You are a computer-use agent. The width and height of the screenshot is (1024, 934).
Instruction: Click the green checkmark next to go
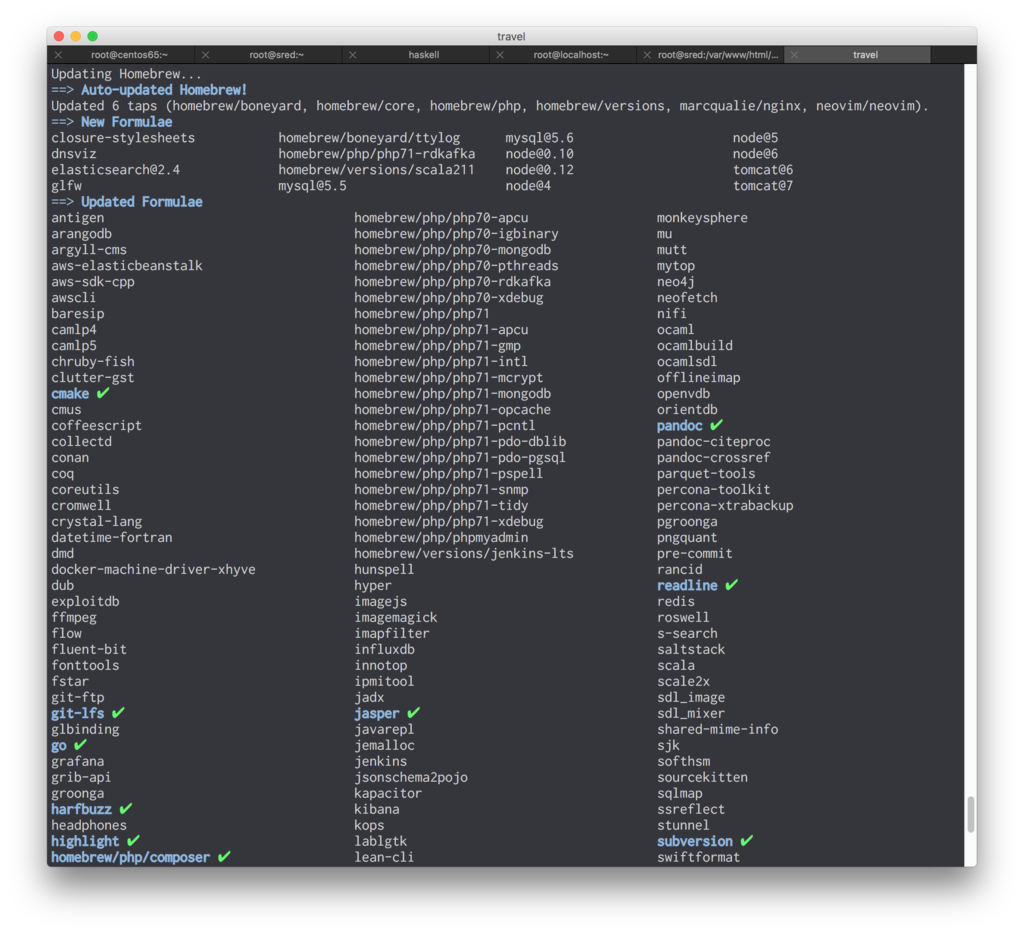tap(80, 745)
